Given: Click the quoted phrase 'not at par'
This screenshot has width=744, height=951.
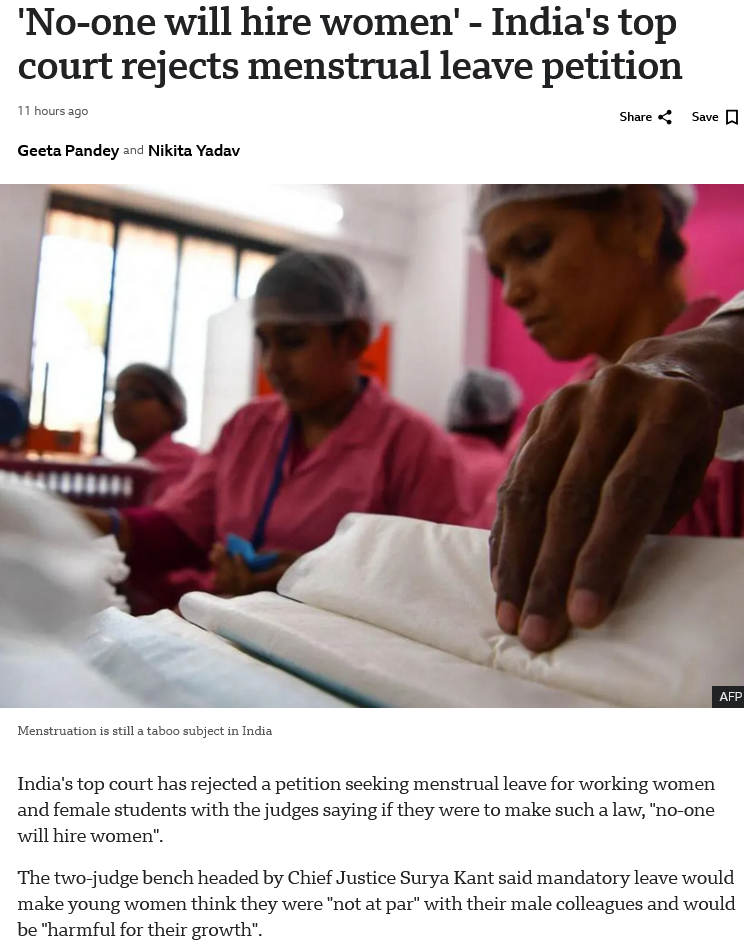Looking at the screenshot, I should (372, 904).
